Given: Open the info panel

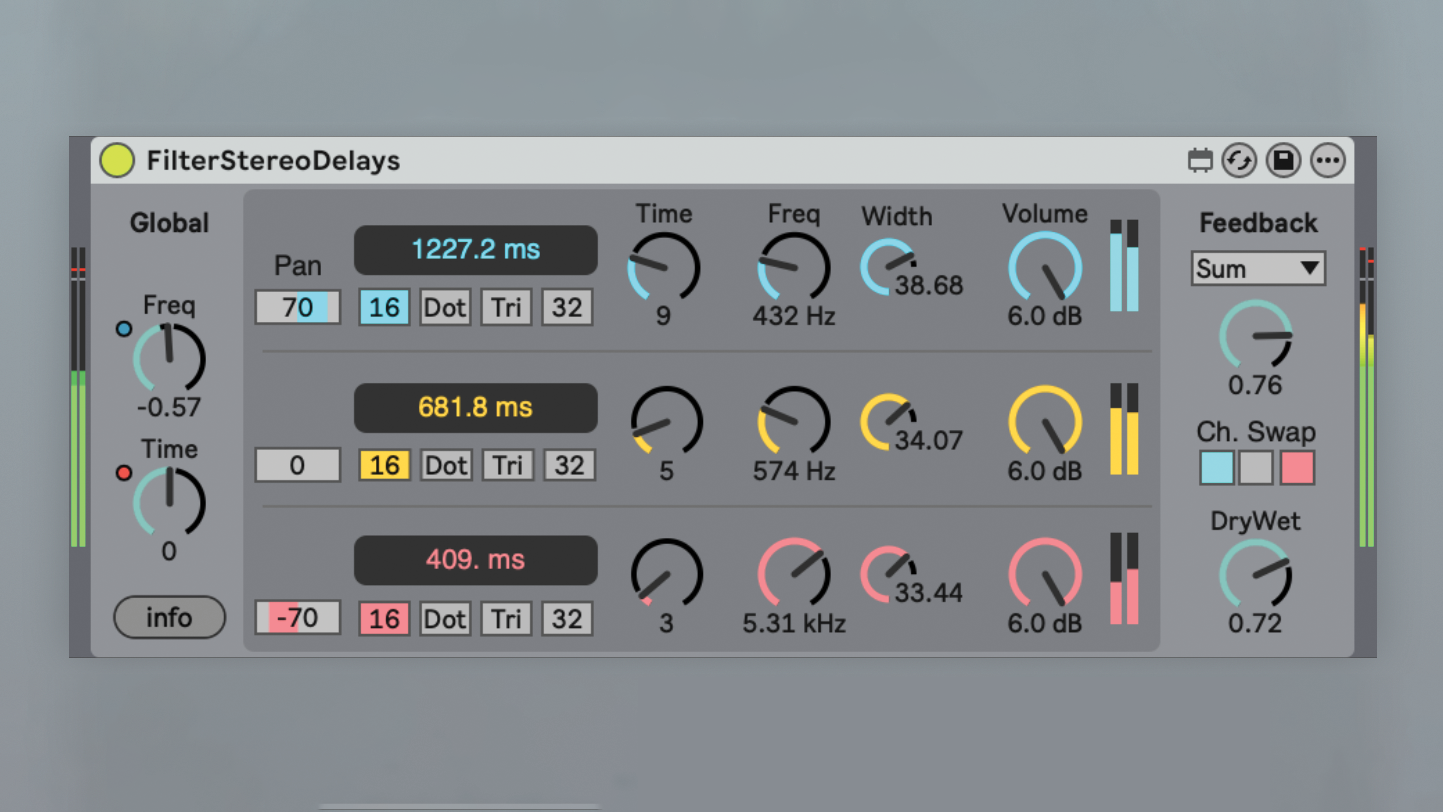Looking at the screenshot, I should [x=169, y=618].
